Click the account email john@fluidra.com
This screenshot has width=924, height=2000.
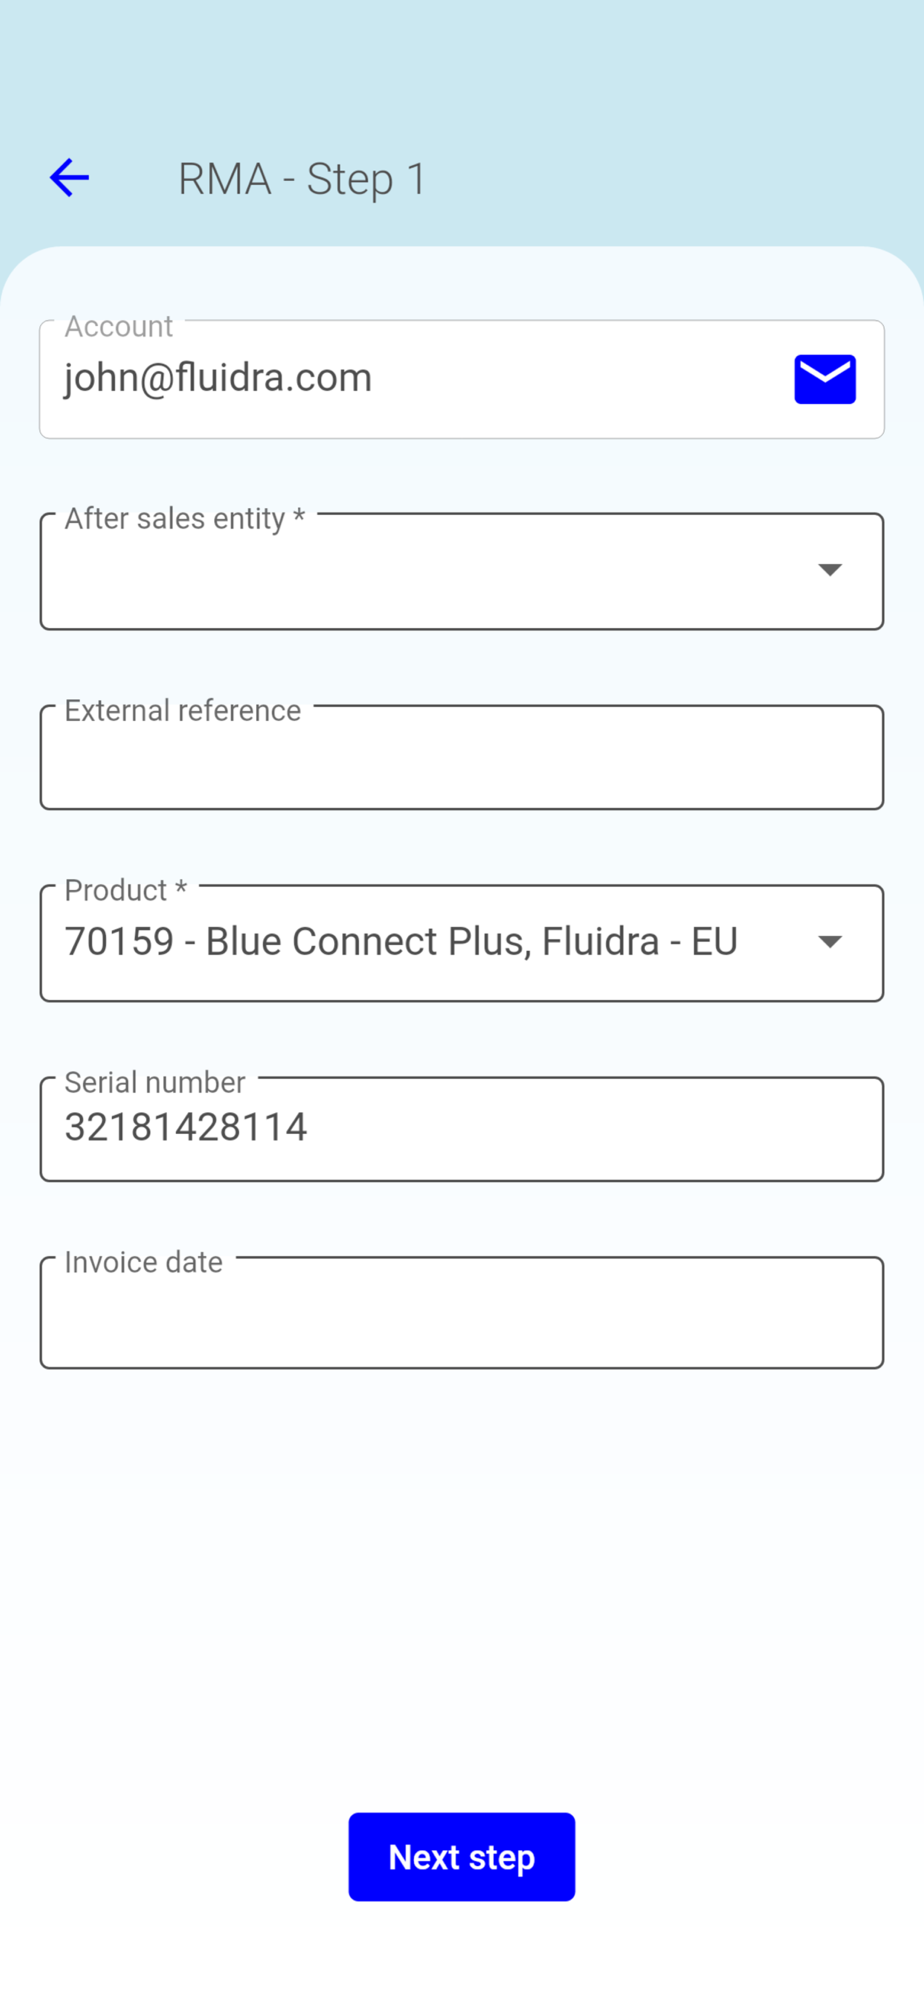(x=218, y=378)
